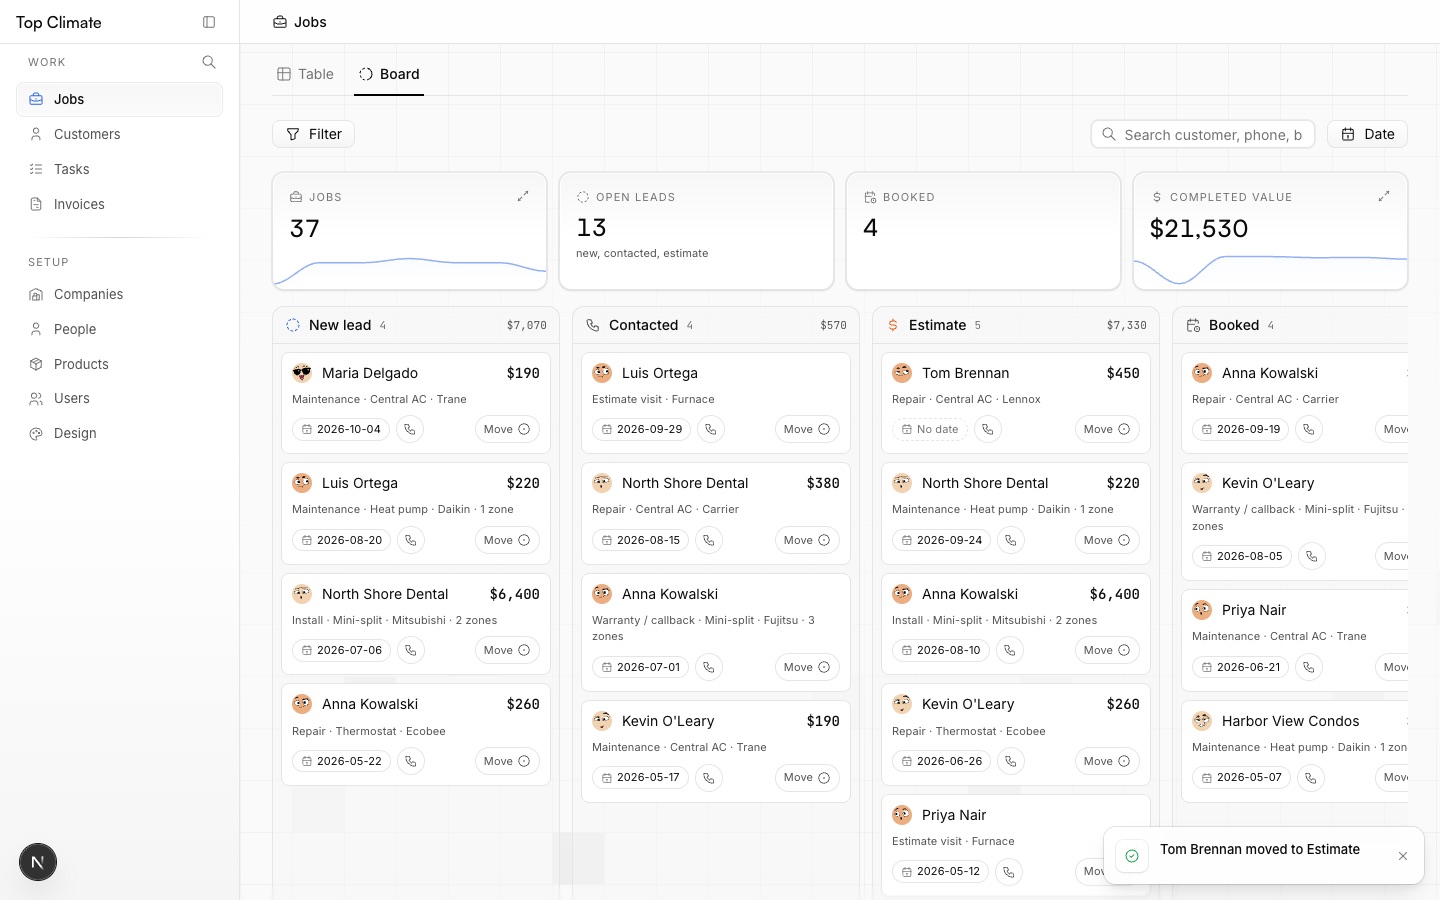Viewport: 1440px width, 900px height.
Task: Open Move menu on Kevin O'Leary $190 card
Action: pyautogui.click(x=807, y=778)
